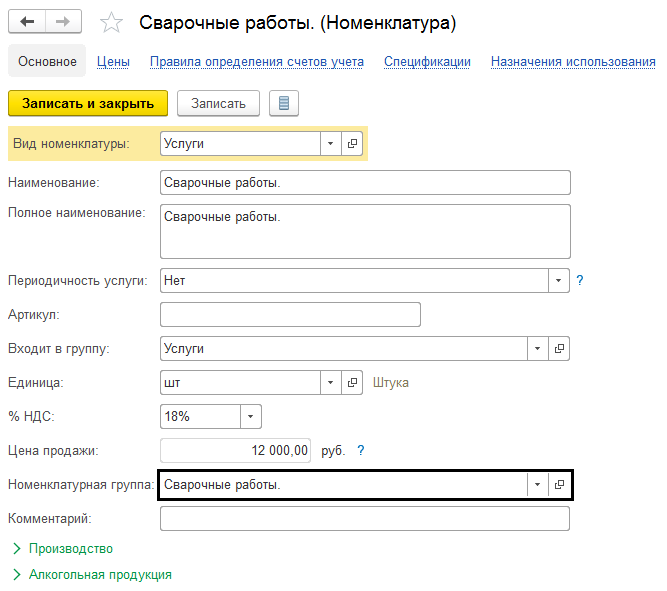Open Входит в группу item form icon
This screenshot has width=667, height=591.
[x=560, y=349]
